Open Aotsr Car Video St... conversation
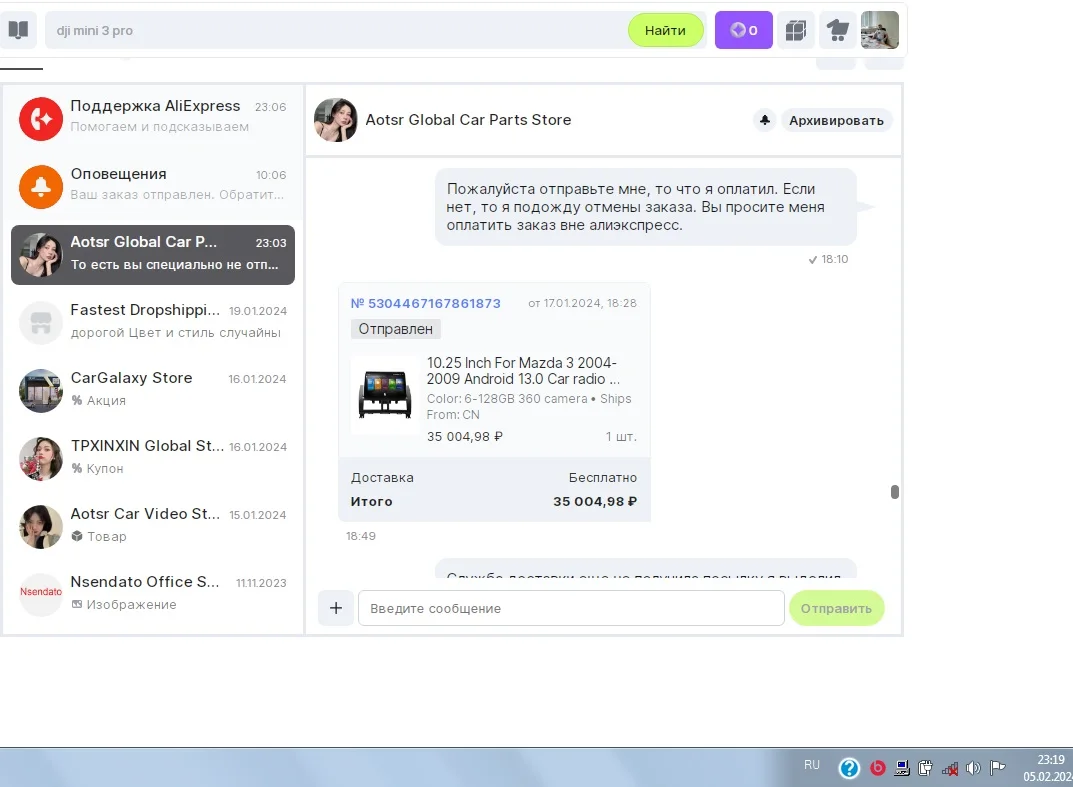The image size is (1073, 787). coord(153,526)
